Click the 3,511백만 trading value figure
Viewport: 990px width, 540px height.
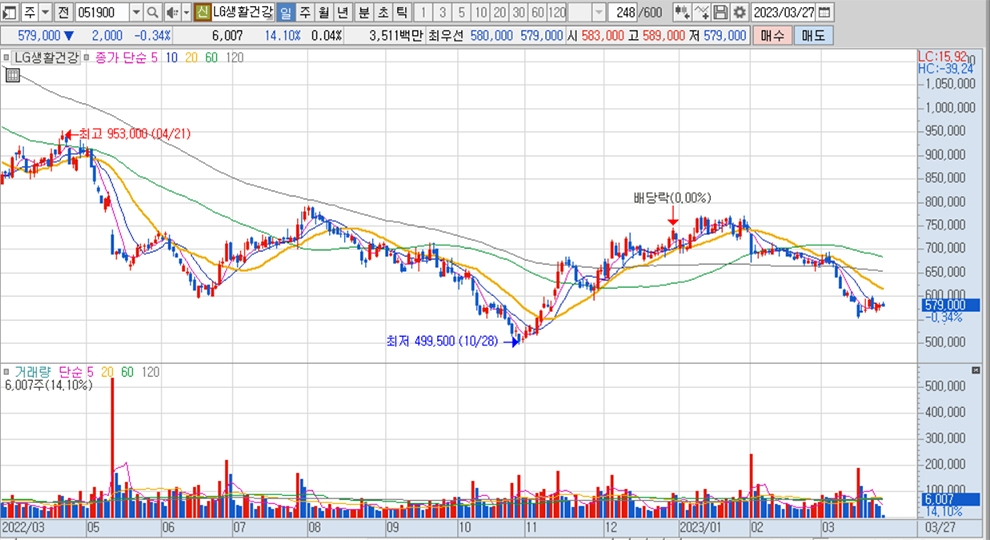pos(397,35)
